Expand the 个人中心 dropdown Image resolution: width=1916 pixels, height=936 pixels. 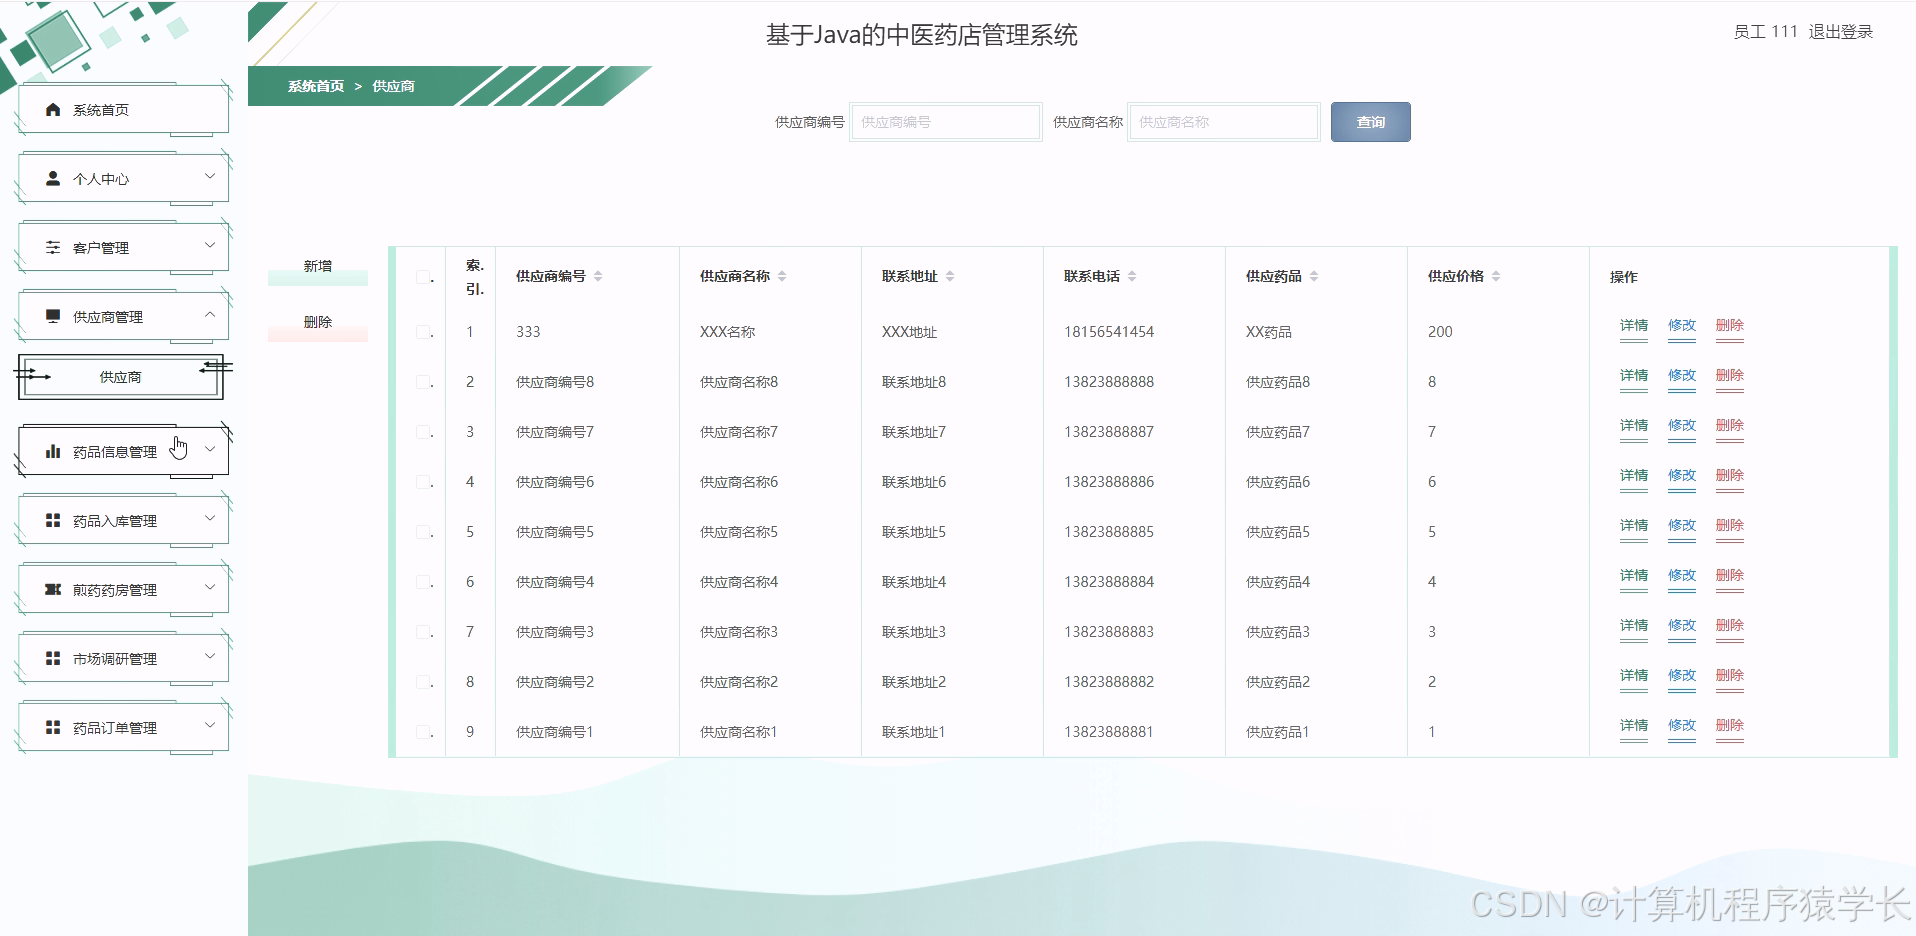point(210,177)
